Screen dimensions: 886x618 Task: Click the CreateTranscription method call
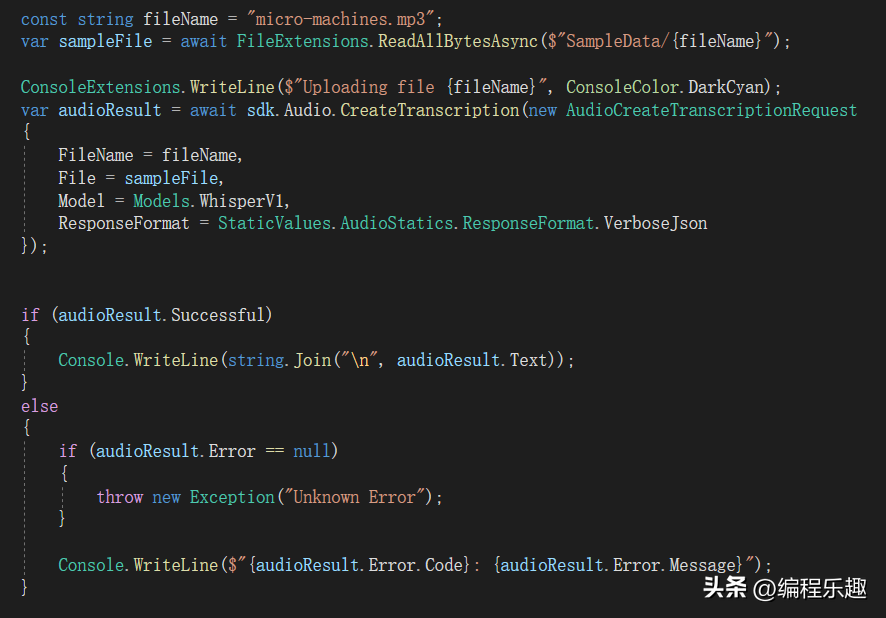coord(429,110)
